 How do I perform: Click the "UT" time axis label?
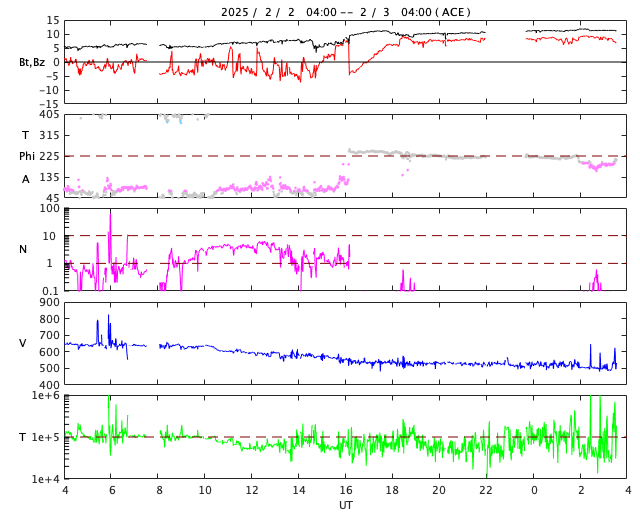coord(346,505)
